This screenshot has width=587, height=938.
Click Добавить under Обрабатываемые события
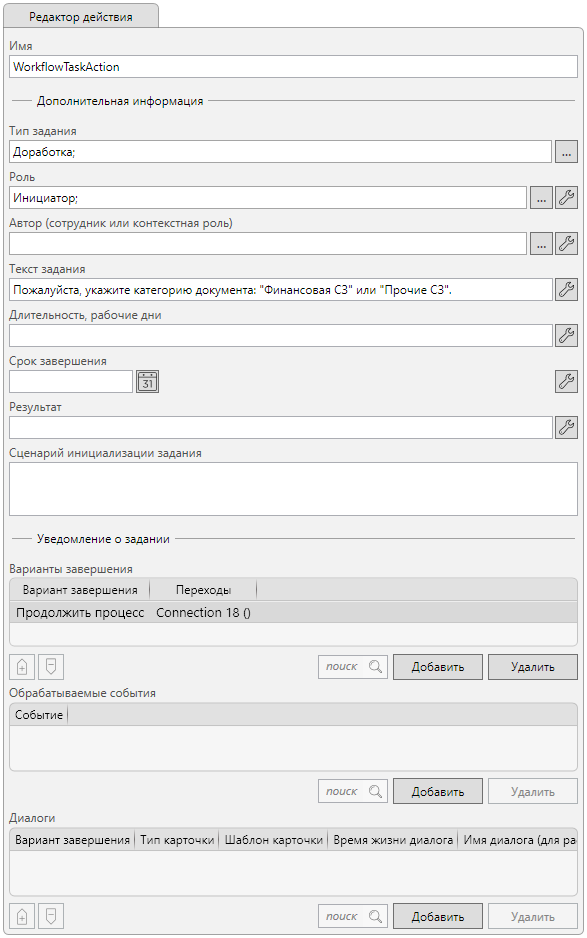(x=437, y=791)
